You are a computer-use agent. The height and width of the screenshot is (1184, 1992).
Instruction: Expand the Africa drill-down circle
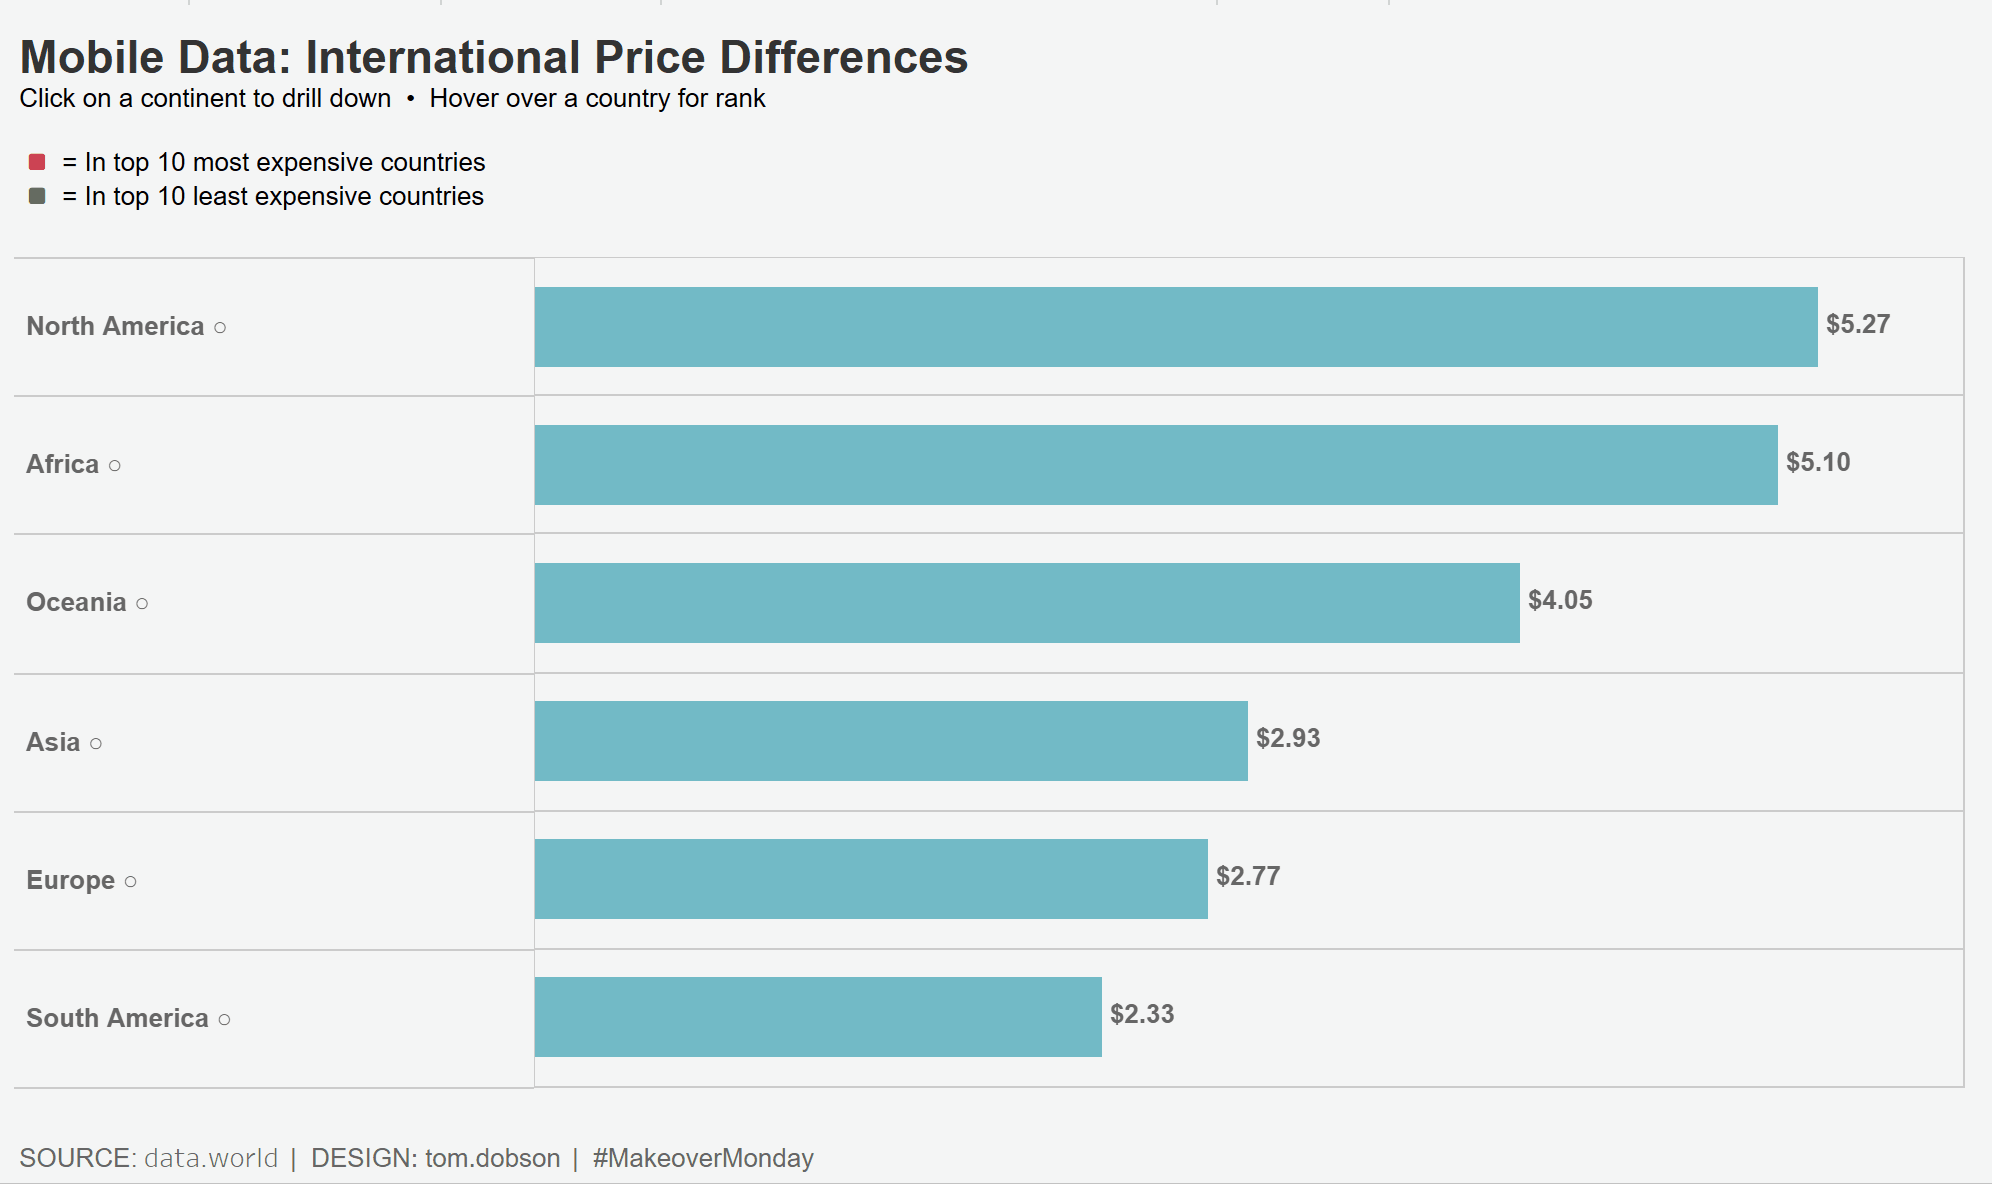(x=115, y=466)
